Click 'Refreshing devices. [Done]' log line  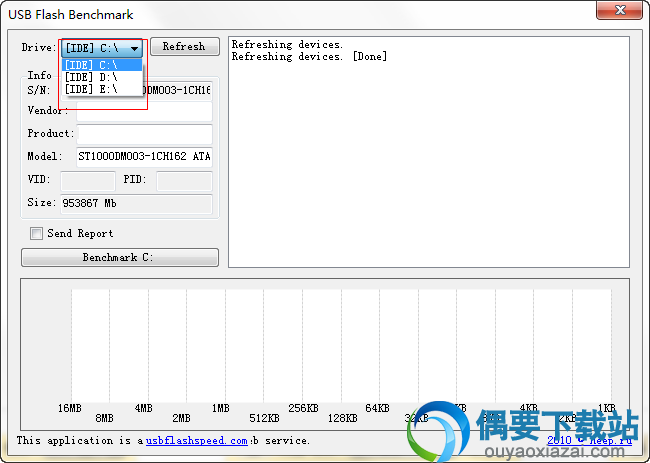[x=309, y=56]
